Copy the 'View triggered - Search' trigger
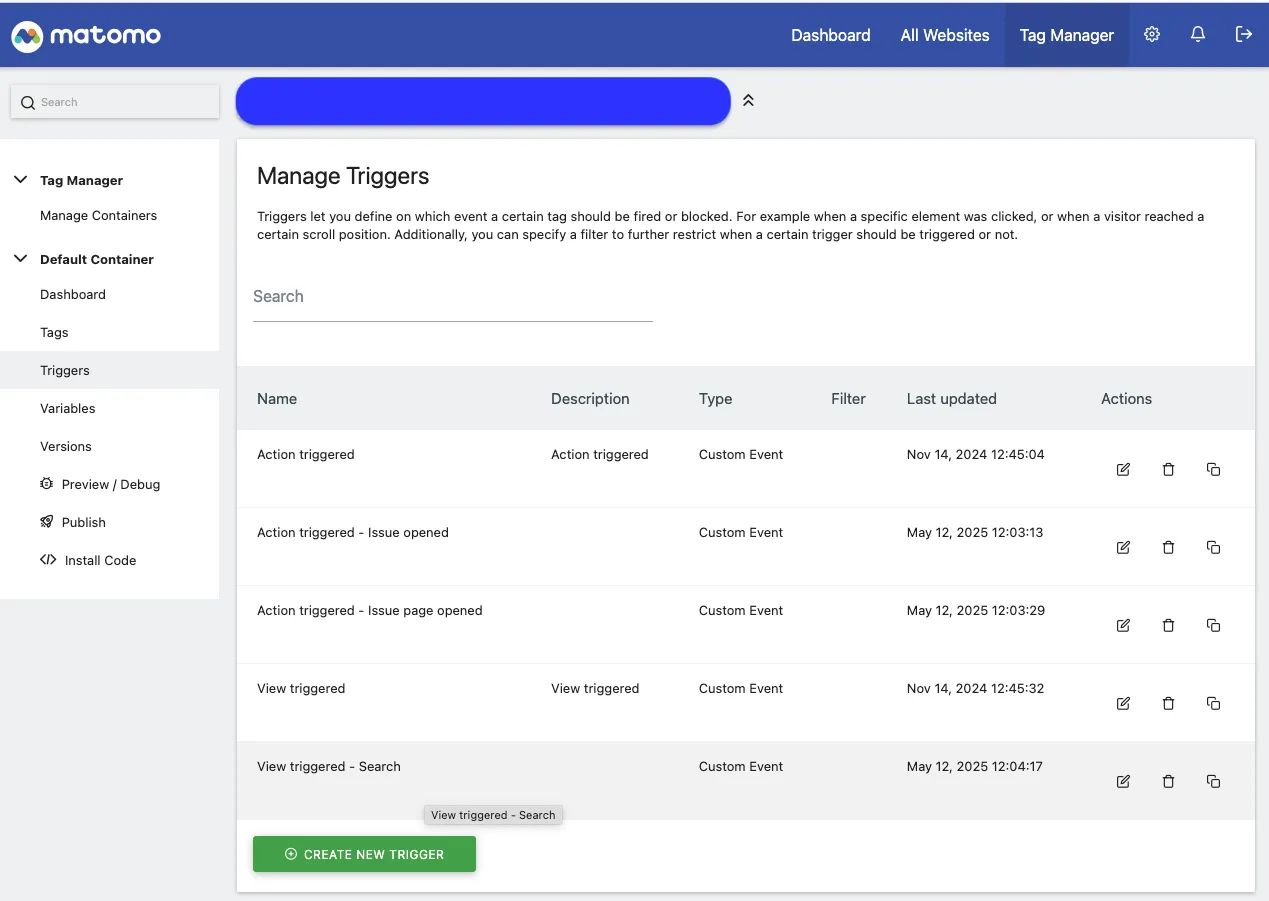The image size is (1269, 901). [x=1213, y=781]
